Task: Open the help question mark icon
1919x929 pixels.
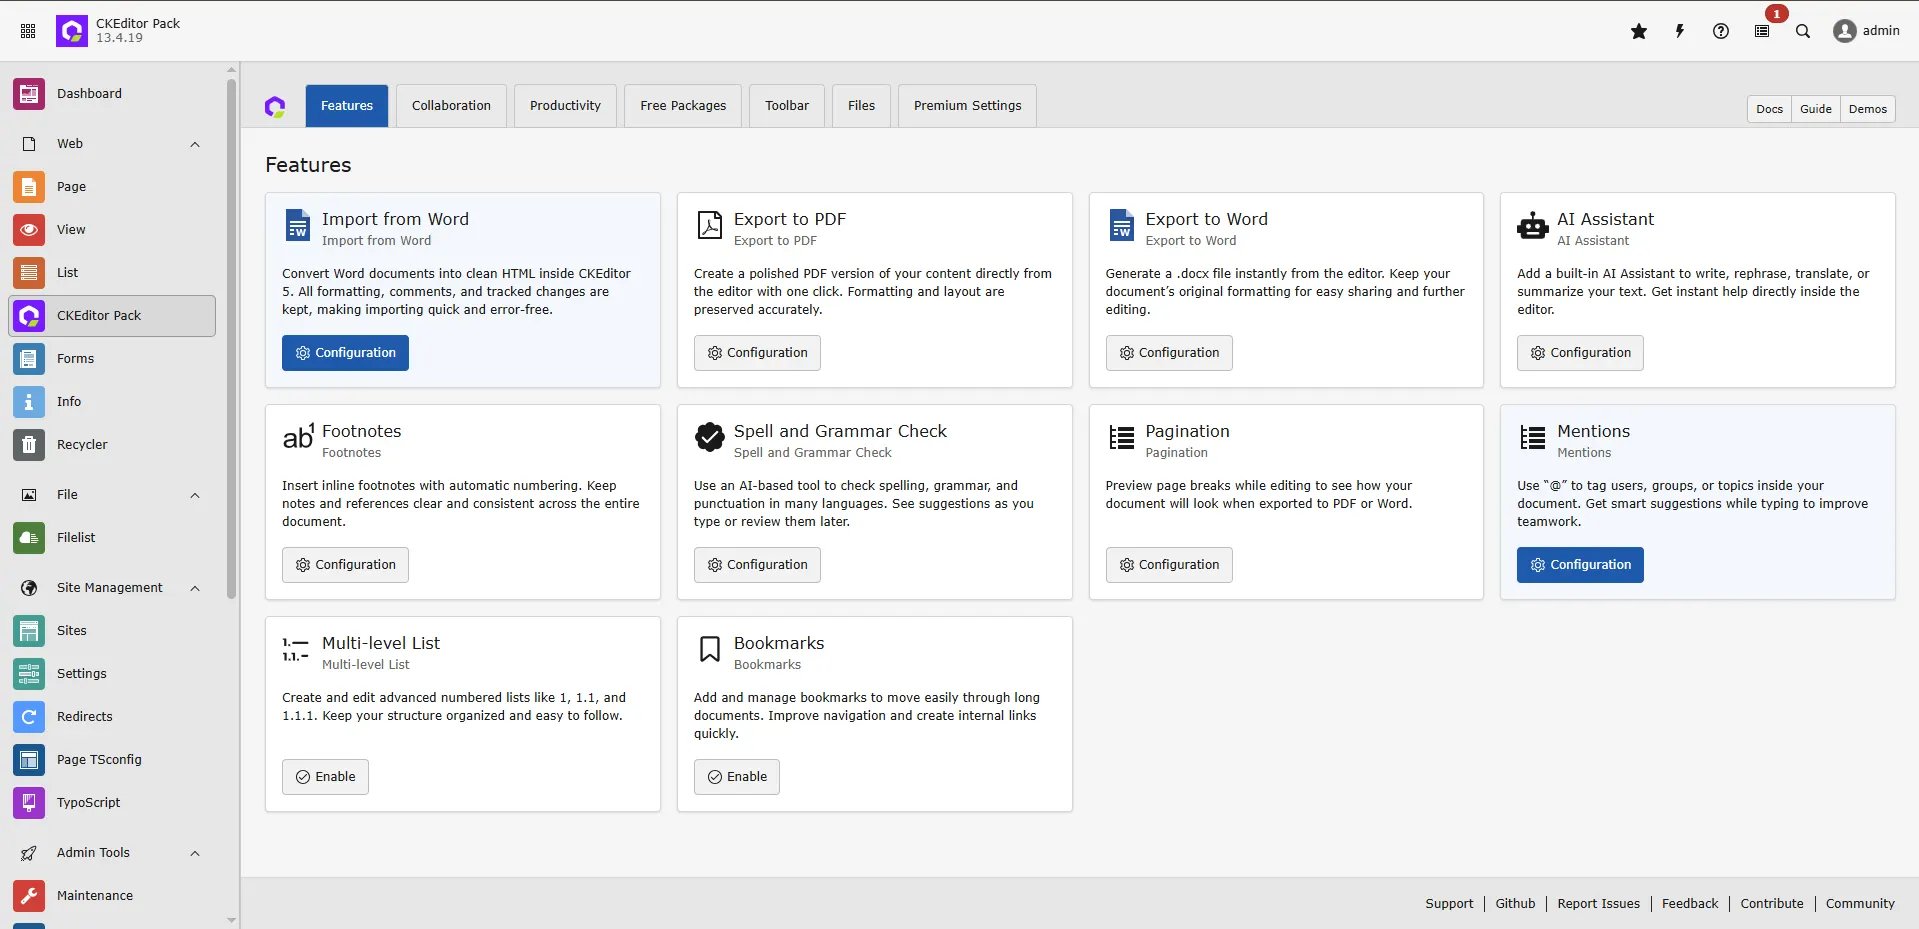Action: point(1721,31)
